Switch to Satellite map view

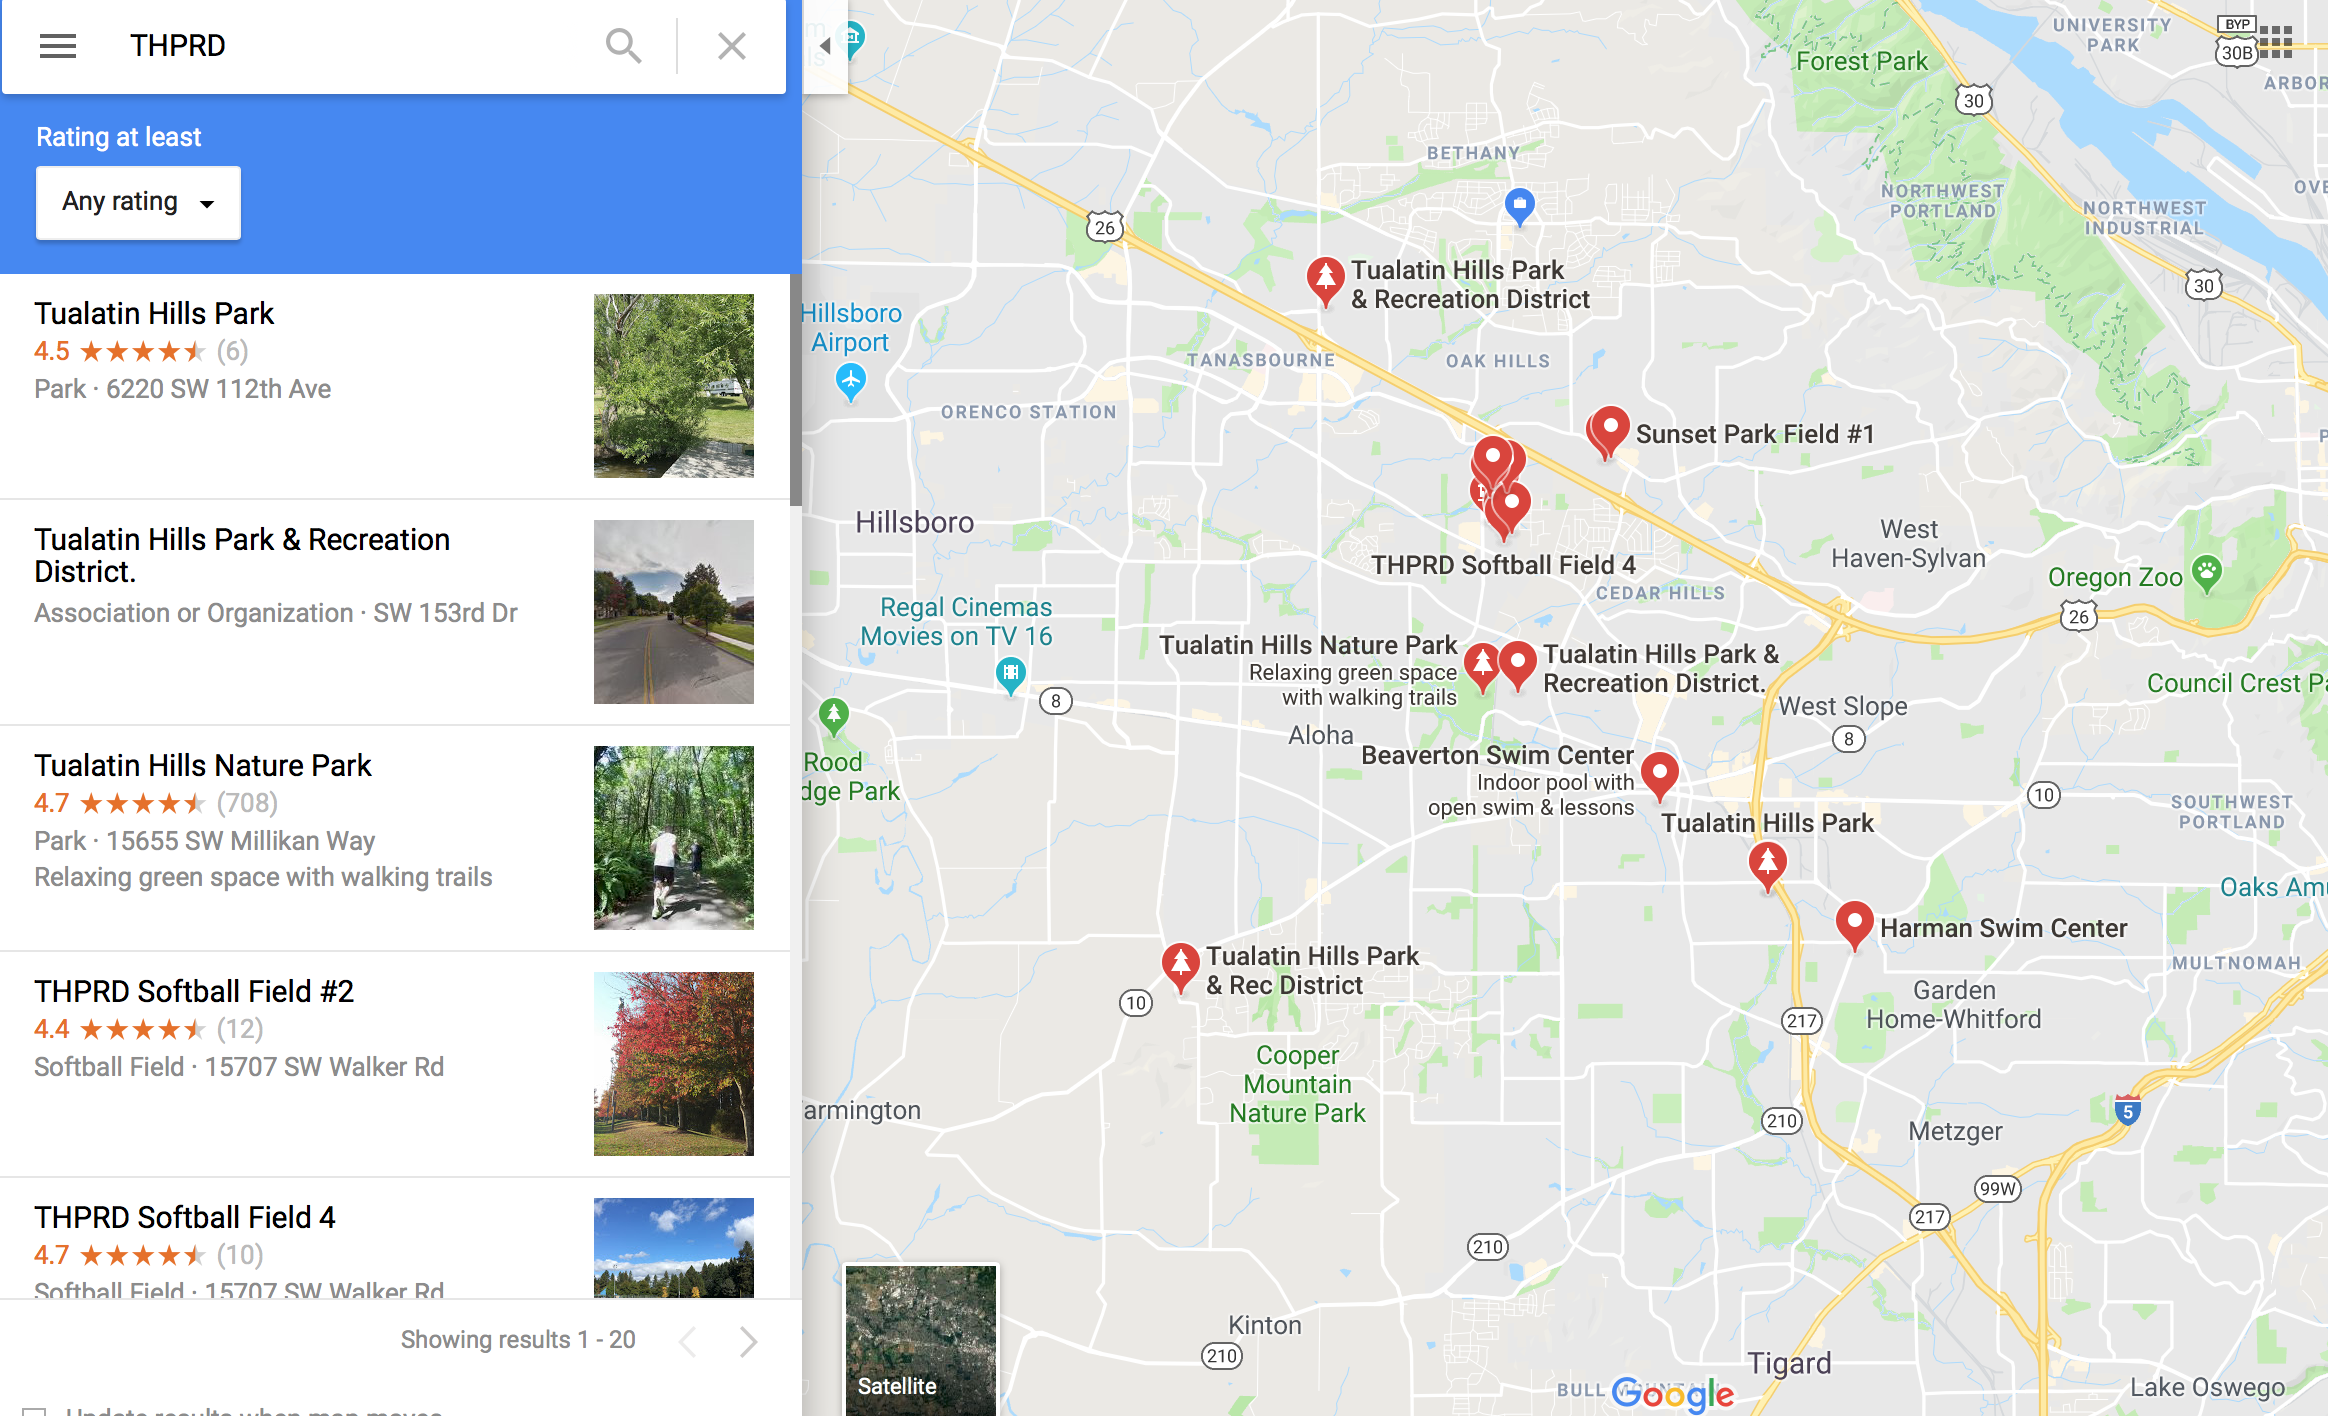pos(921,1340)
